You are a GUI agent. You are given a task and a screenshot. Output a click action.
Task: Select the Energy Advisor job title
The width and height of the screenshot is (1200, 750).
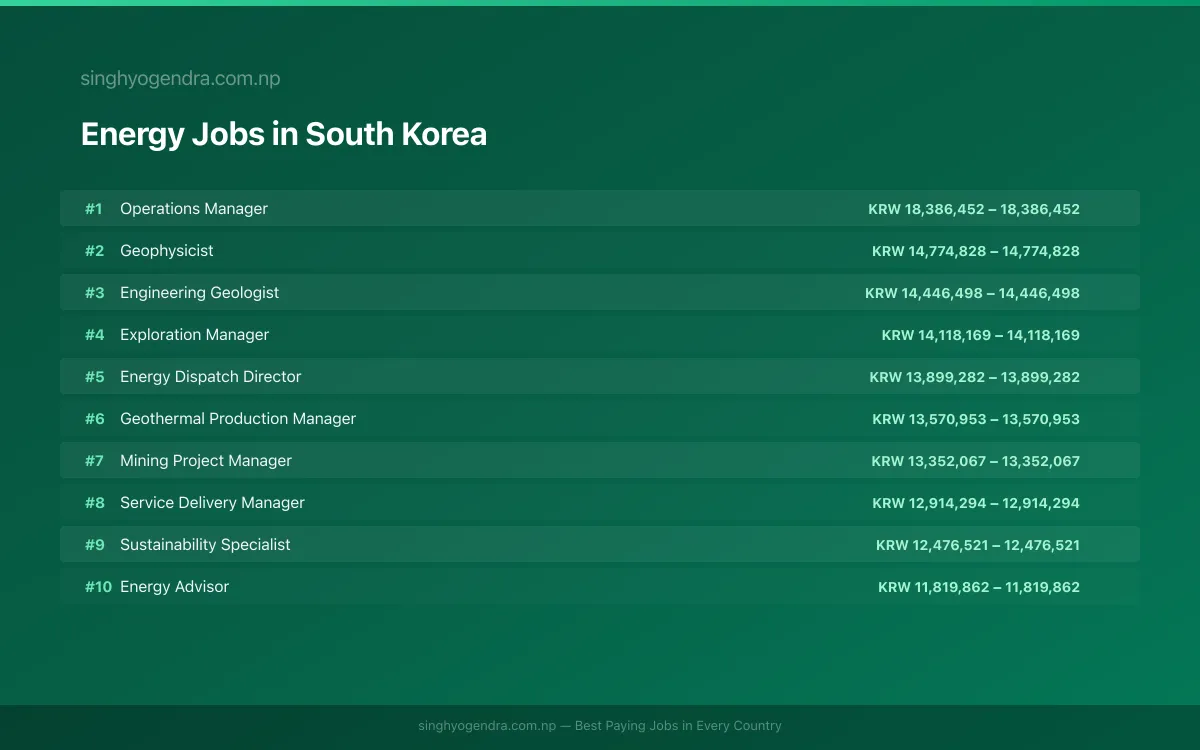tap(175, 587)
